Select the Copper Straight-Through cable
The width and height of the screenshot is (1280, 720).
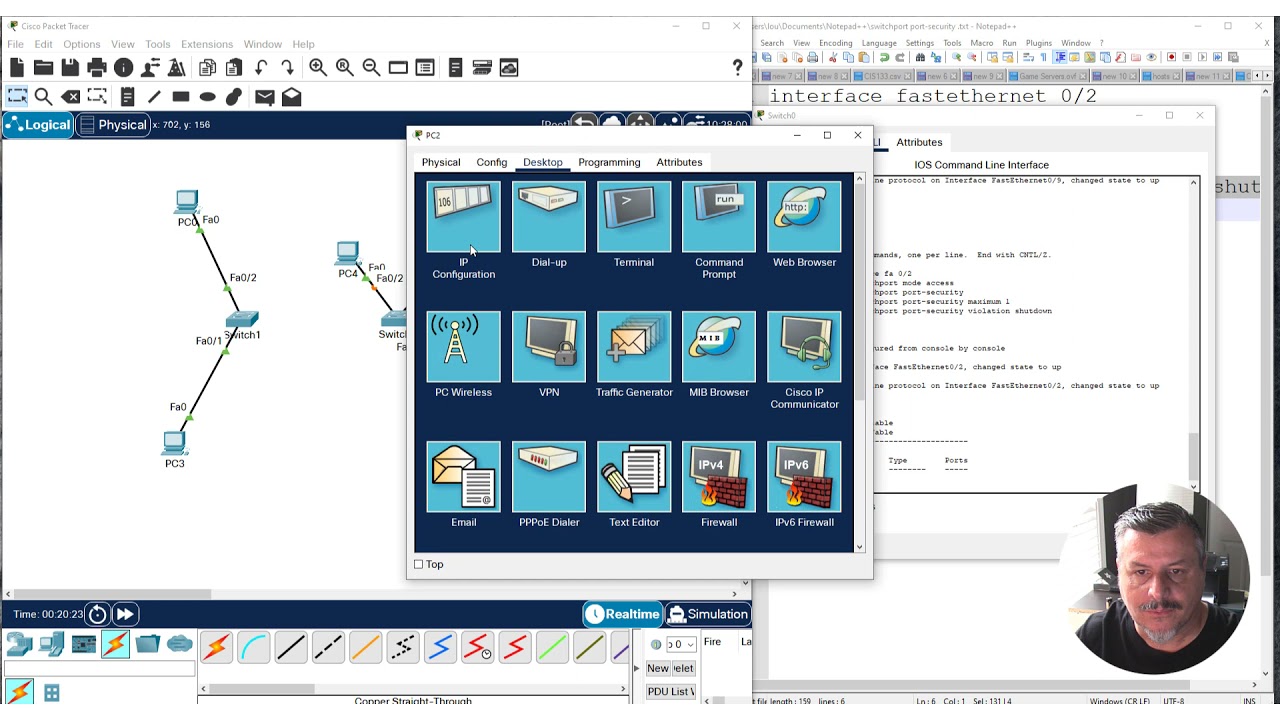point(291,648)
